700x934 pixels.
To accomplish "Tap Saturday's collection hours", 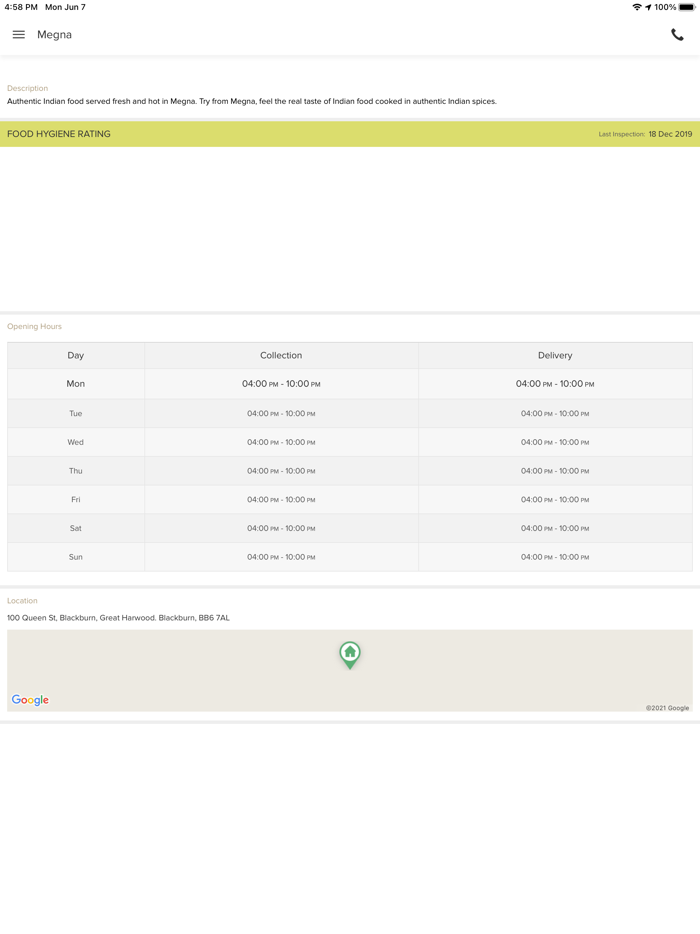I will click(281, 528).
